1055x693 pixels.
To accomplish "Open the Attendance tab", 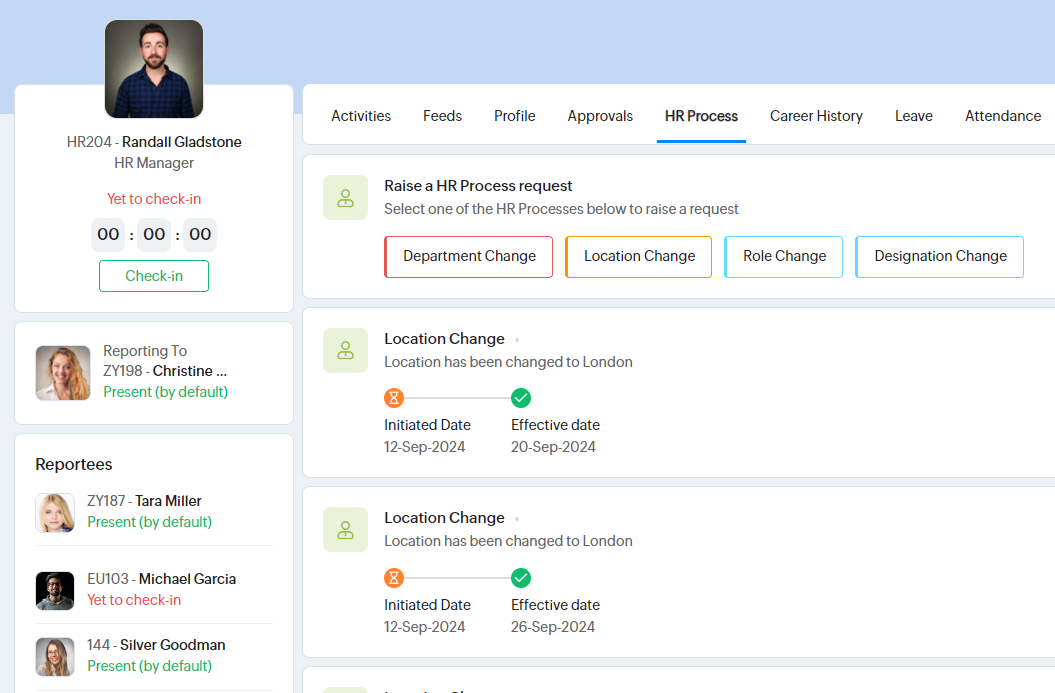I will tap(1003, 116).
